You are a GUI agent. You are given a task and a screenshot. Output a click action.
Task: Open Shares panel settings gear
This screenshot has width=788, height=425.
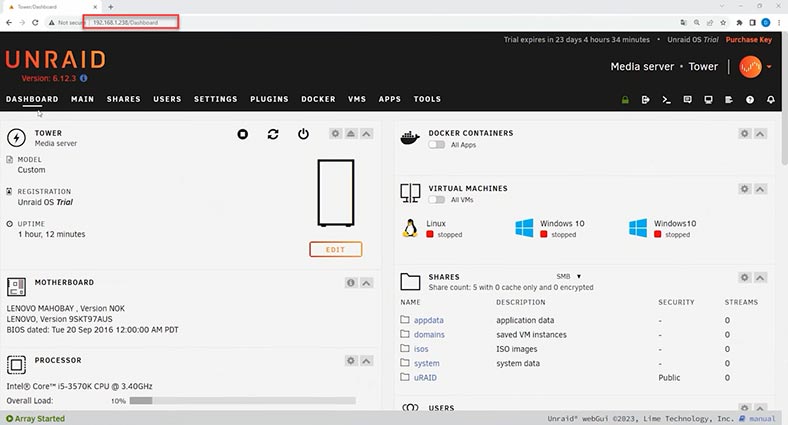[744, 277]
